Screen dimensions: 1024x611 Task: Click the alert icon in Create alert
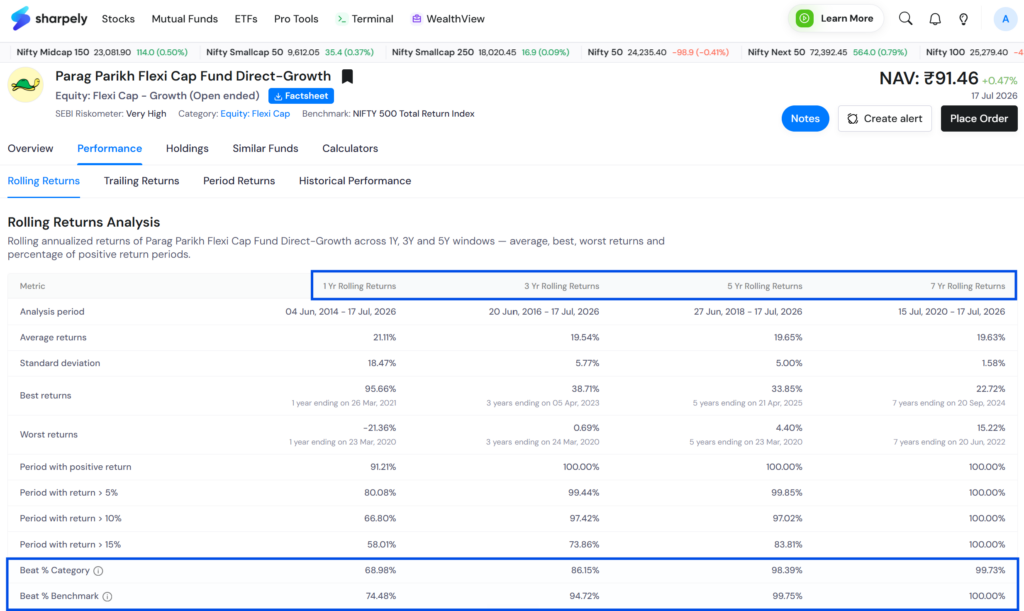click(x=852, y=119)
